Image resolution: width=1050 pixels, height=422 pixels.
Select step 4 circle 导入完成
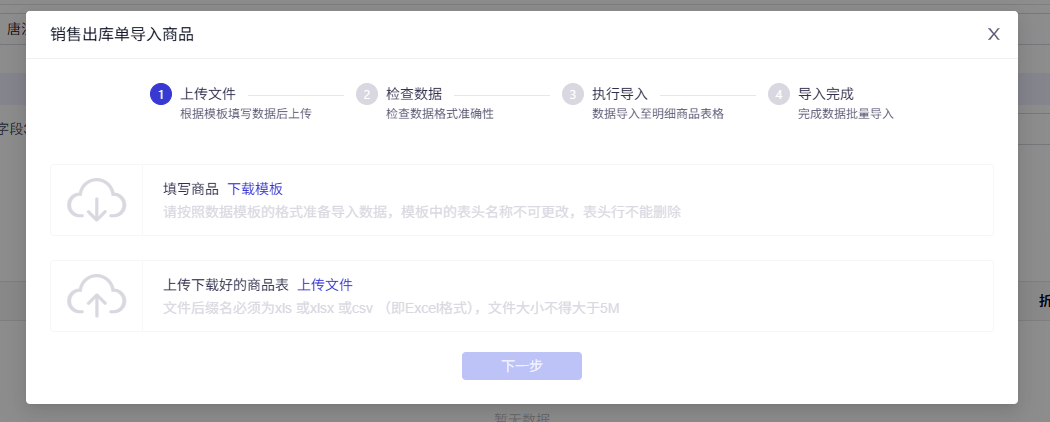point(779,94)
